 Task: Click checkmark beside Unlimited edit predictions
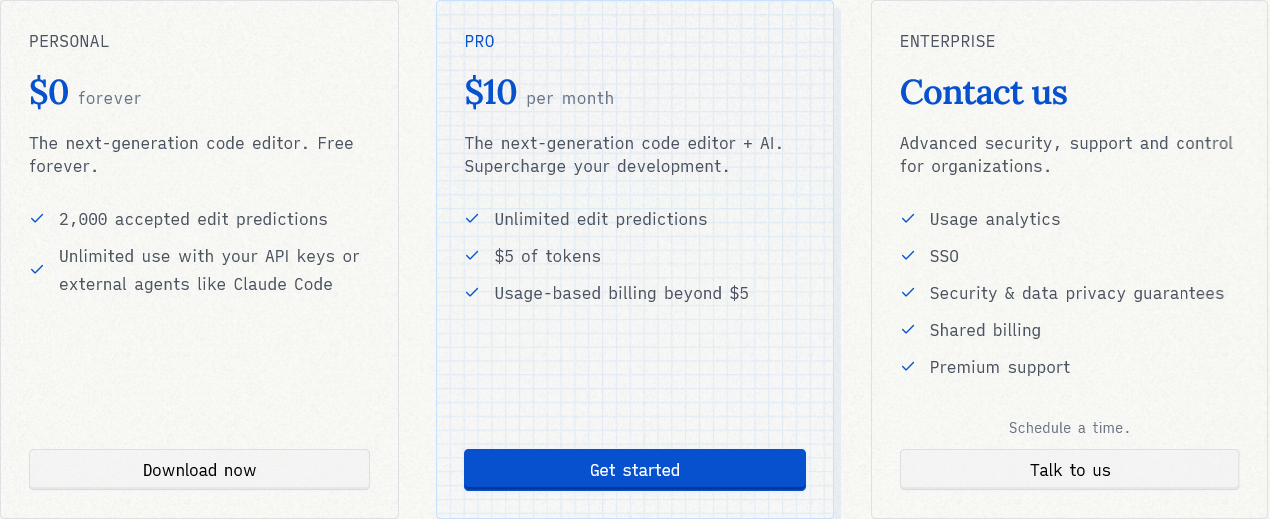click(472, 219)
